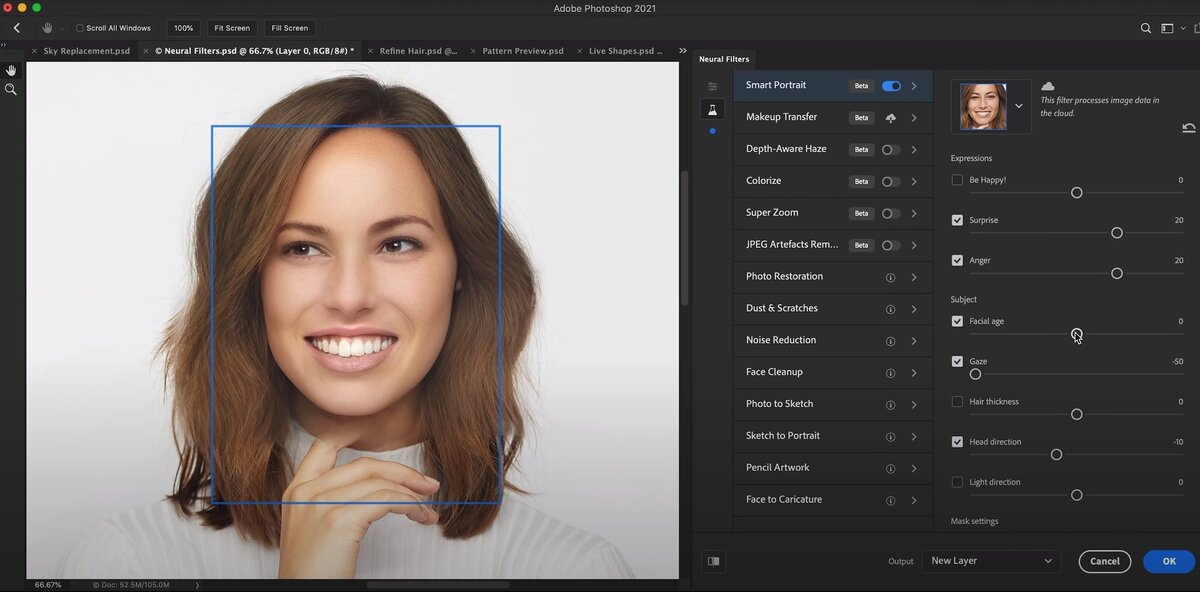Screen dimensions: 1200x592
Task: Open the beta filters flask icon
Action: coord(712,110)
